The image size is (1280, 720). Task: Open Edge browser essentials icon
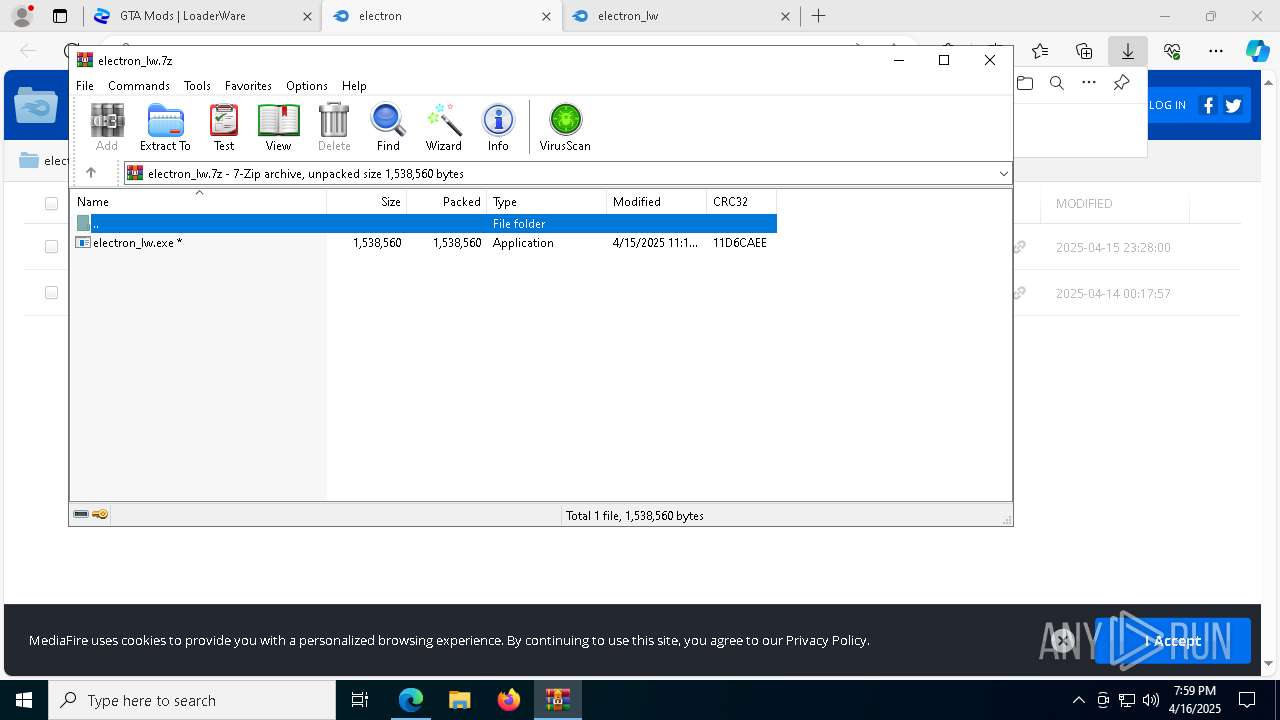[1172, 50]
